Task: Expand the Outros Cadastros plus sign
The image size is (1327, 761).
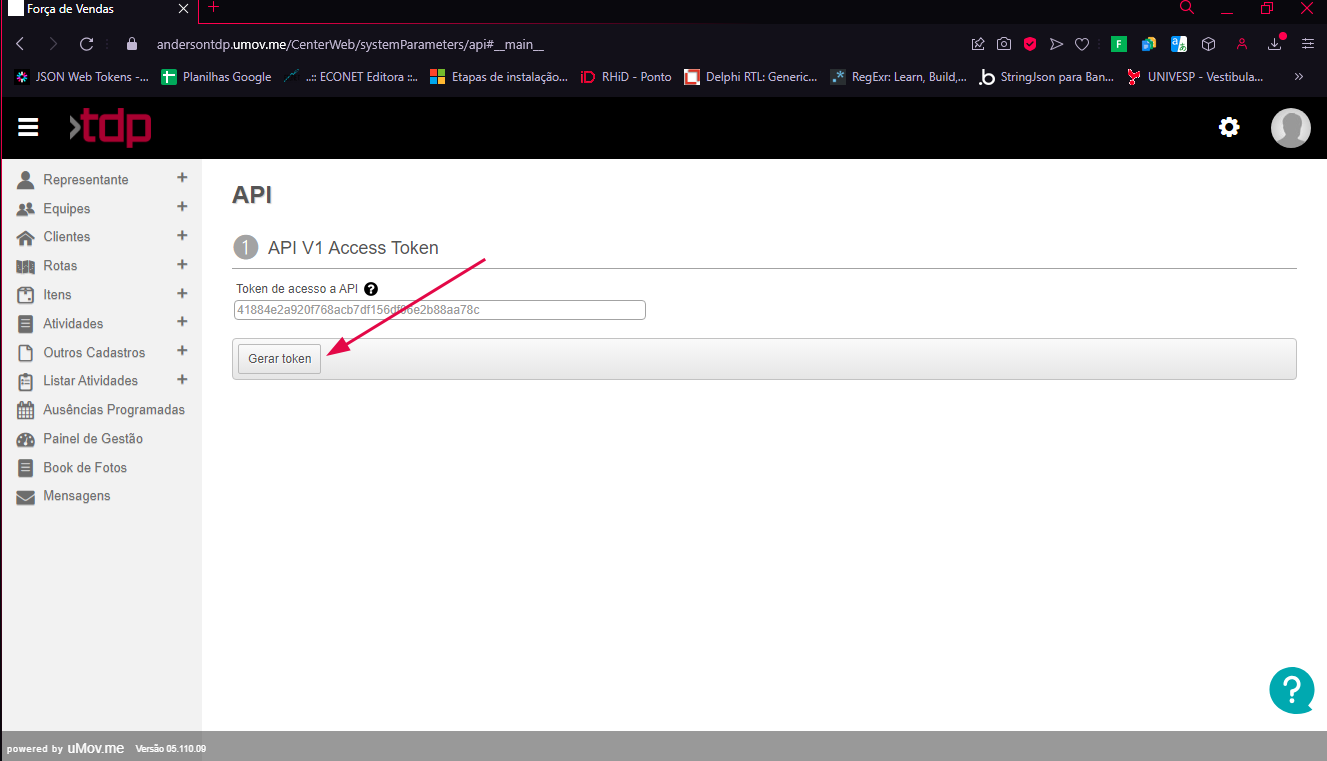Action: 182,351
